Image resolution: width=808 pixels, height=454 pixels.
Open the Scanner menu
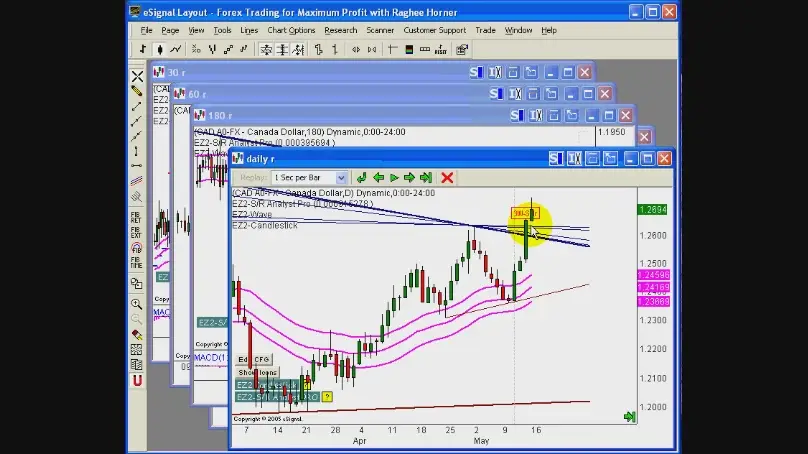pyautogui.click(x=380, y=30)
